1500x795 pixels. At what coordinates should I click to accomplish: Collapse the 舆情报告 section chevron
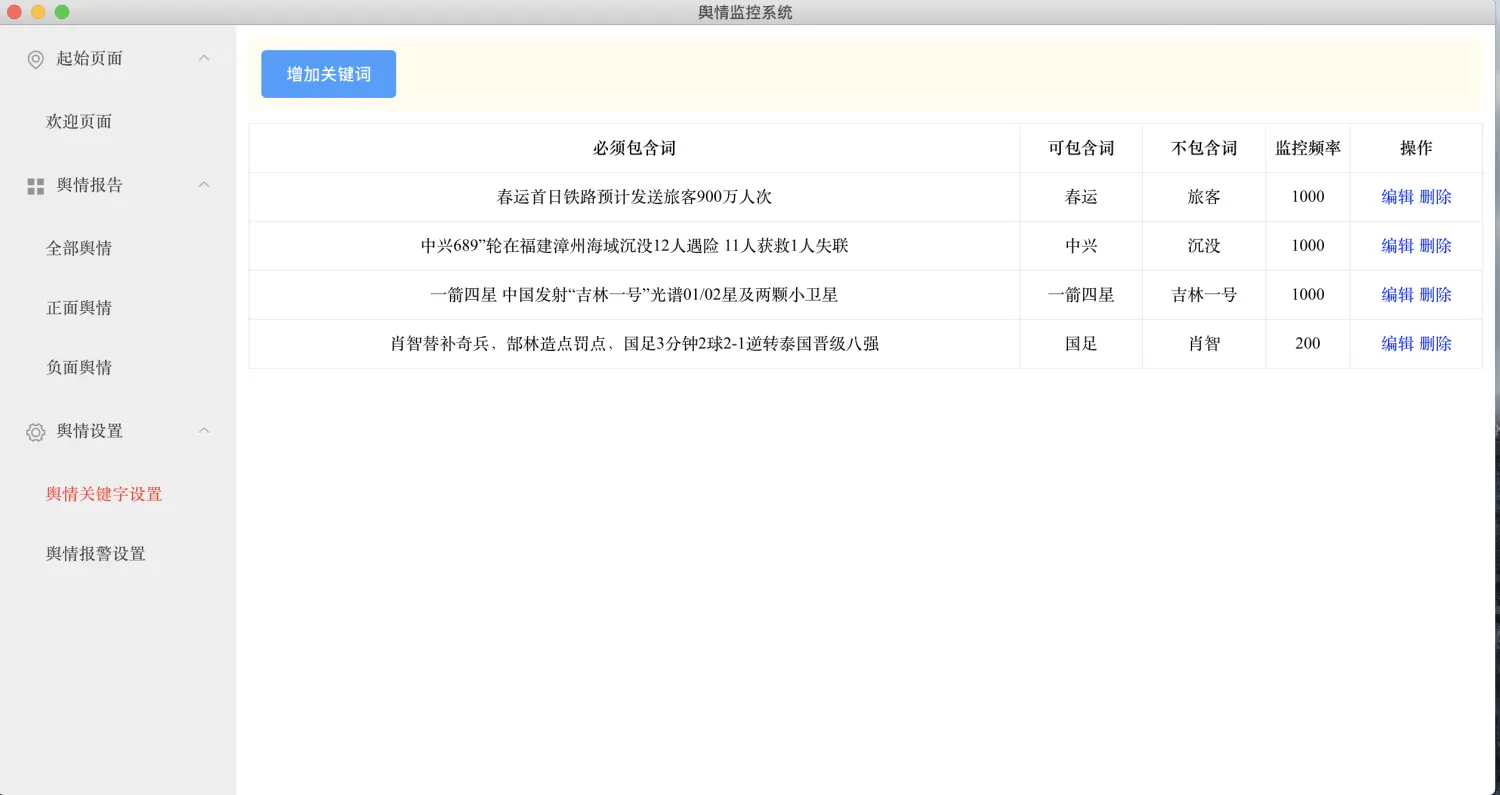click(x=204, y=185)
